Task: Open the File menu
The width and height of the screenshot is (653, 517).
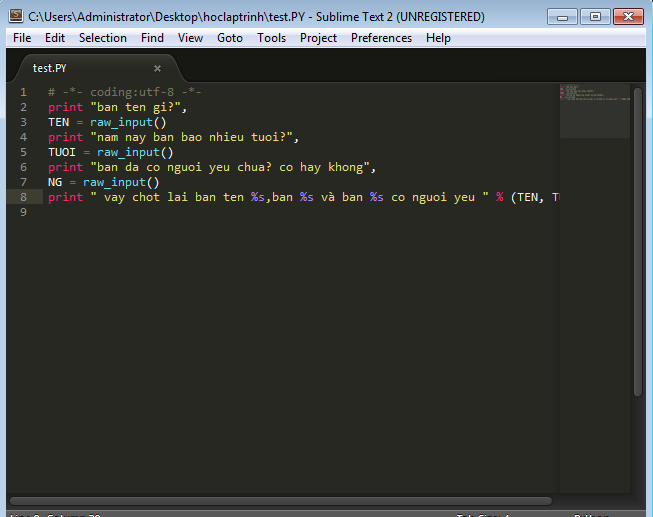Action: [x=22, y=38]
